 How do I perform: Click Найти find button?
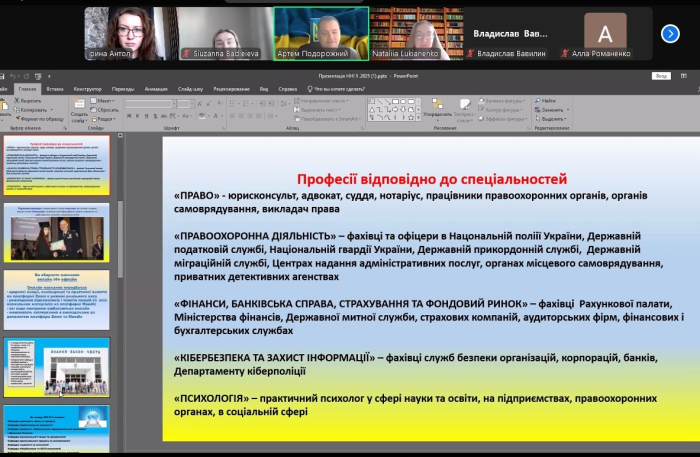tap(545, 101)
